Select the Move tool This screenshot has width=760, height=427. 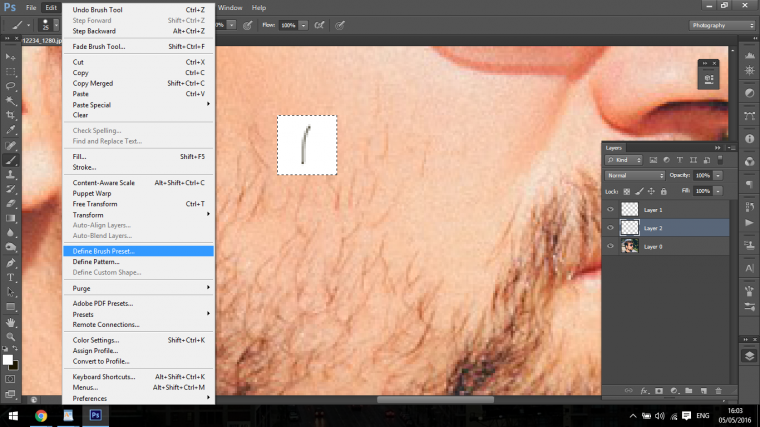(10, 57)
